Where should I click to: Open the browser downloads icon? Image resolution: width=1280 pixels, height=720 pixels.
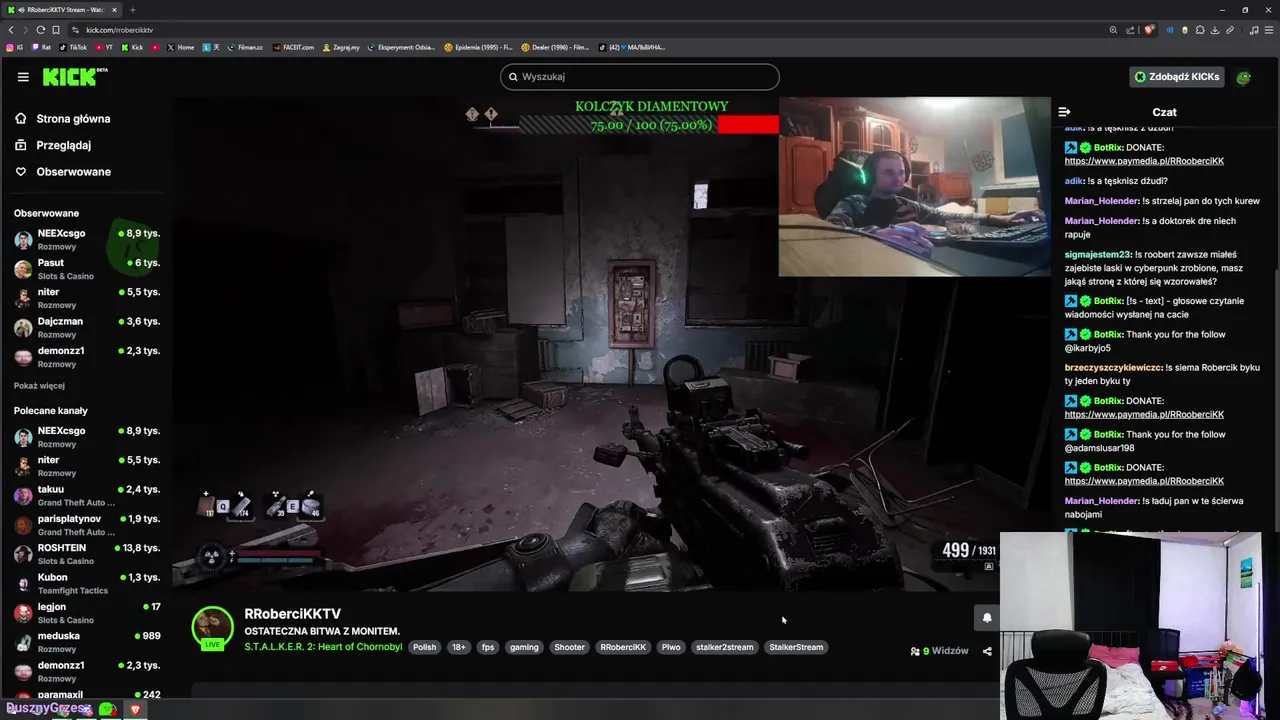(x=1215, y=30)
